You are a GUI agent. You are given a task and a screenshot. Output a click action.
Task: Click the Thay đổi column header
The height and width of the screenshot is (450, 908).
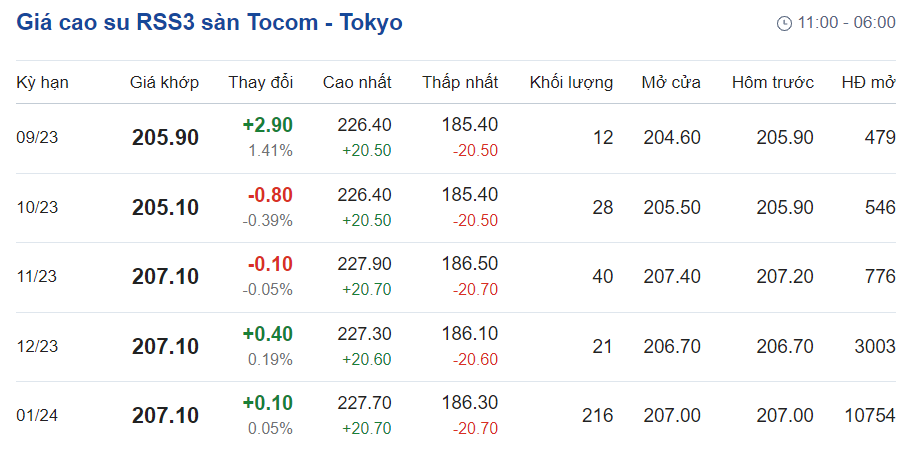point(260,82)
